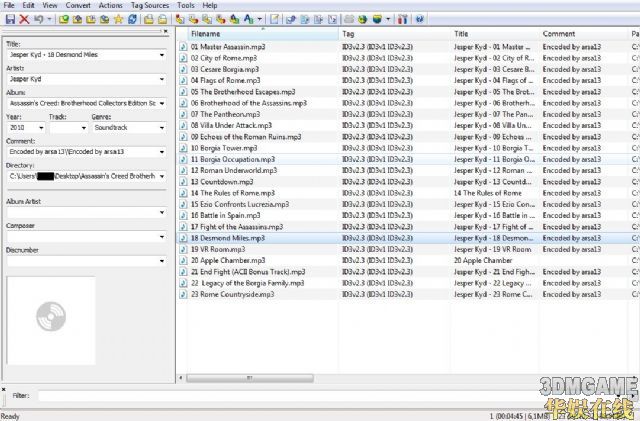Click the music file icon for 10 Borgia Tower.mp3
Screen dimensions: 640x421
[183, 148]
